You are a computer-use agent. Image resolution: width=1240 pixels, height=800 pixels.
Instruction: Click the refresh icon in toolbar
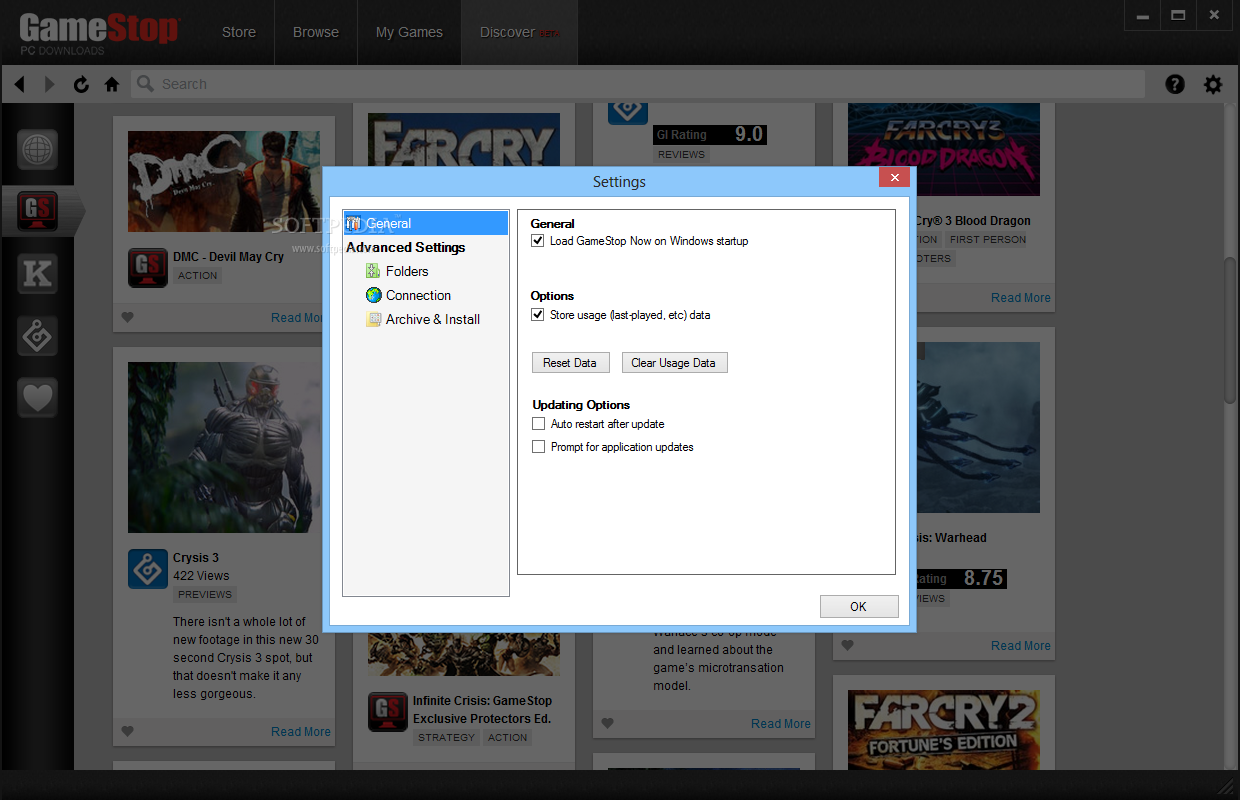[82, 84]
